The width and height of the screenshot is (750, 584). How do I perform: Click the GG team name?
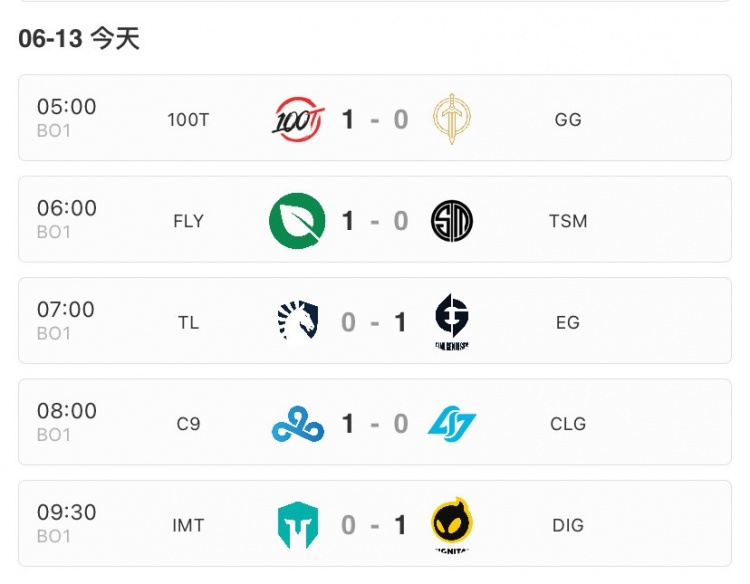(567, 120)
